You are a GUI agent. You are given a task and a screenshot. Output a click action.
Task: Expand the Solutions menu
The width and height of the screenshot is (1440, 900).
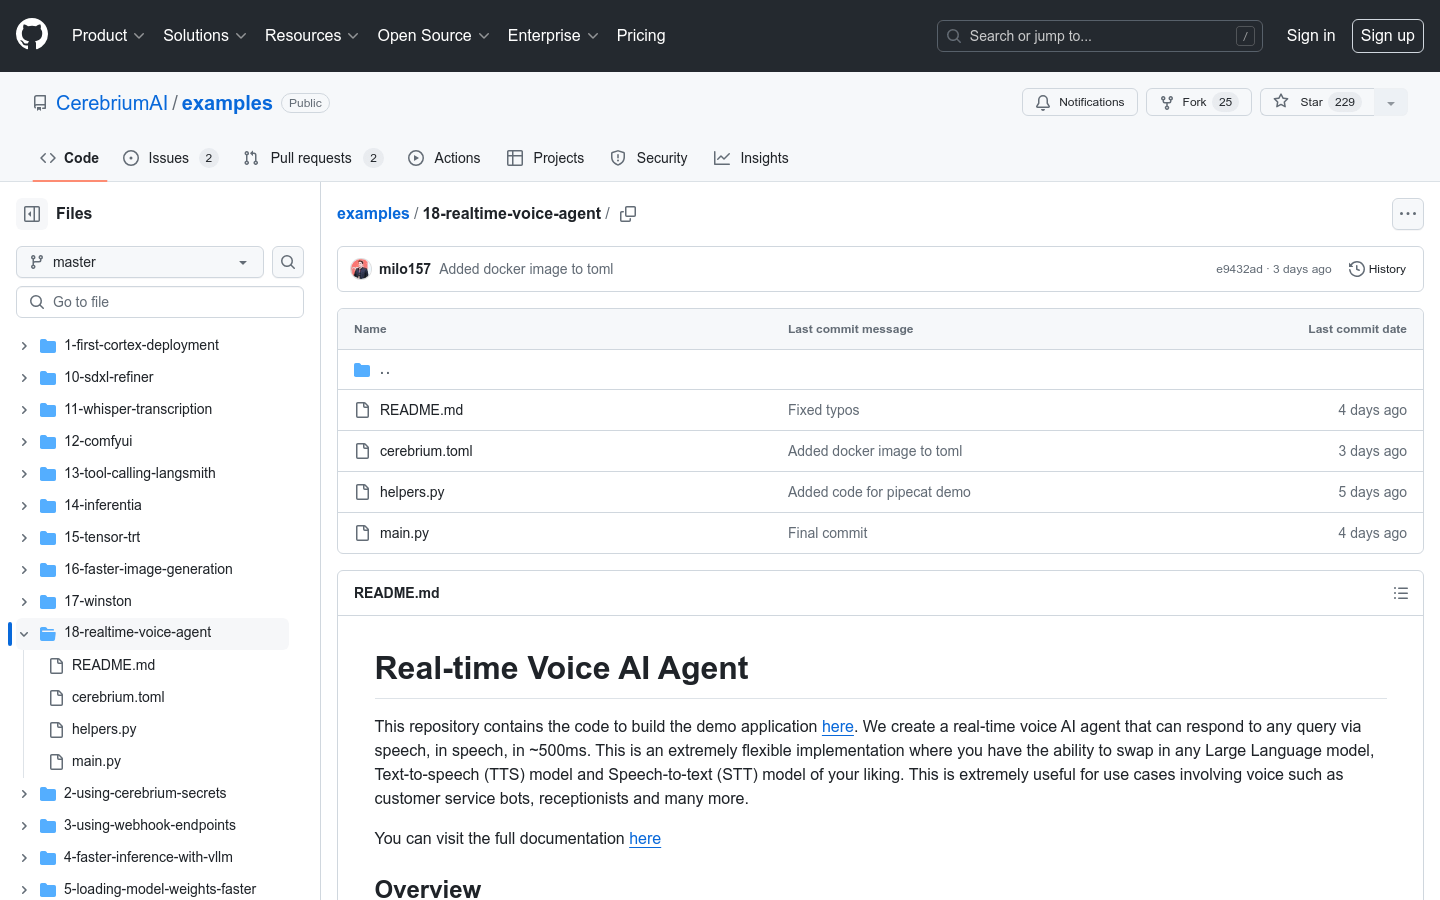(x=204, y=35)
